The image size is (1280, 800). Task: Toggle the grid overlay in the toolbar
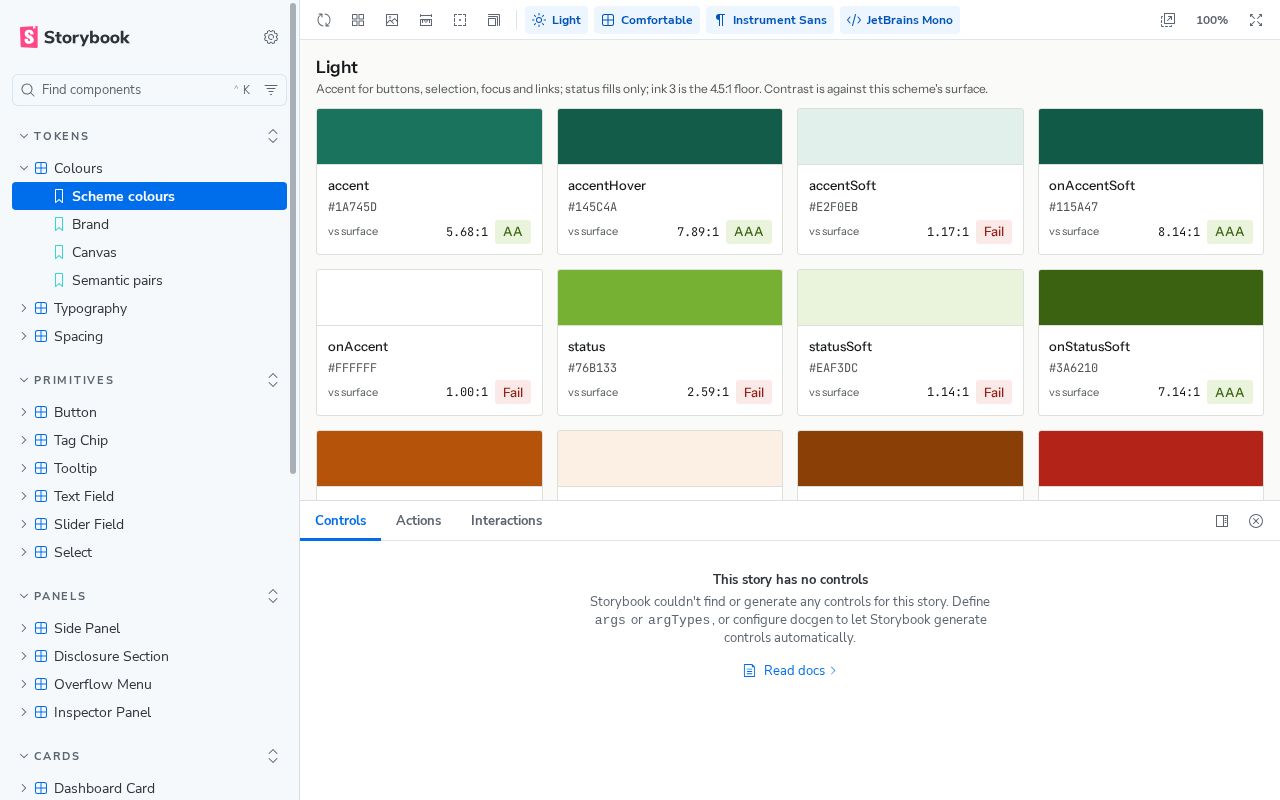coord(358,20)
